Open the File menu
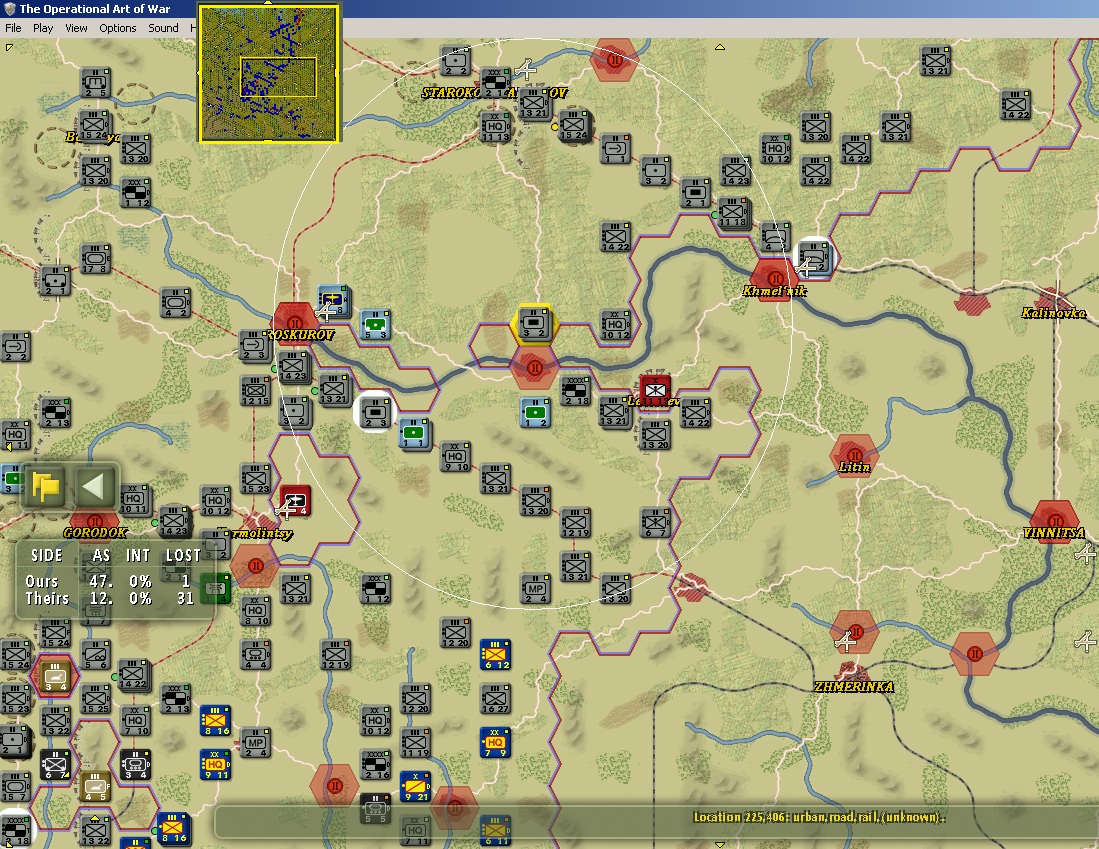 13,28
